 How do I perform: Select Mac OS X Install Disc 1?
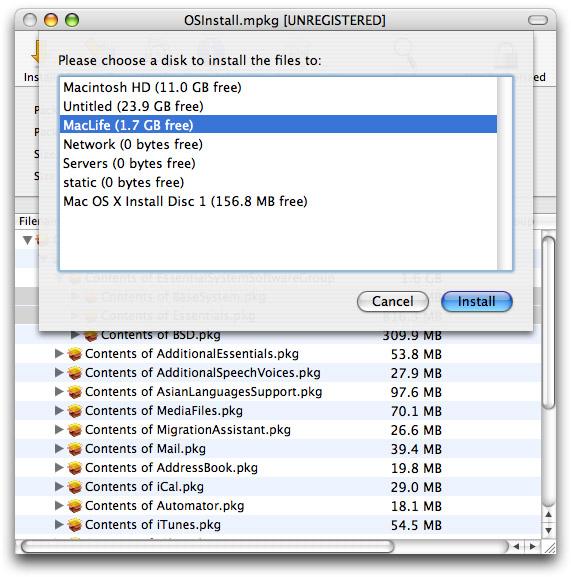pos(278,201)
